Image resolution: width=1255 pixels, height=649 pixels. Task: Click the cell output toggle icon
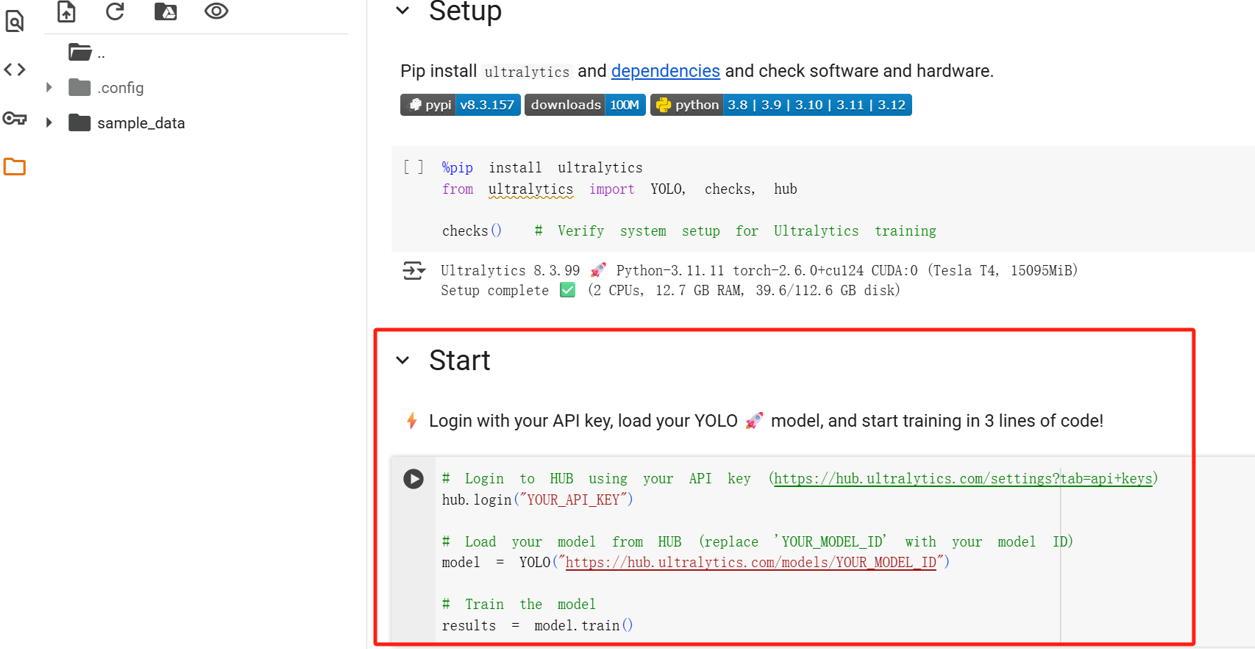[x=413, y=271]
